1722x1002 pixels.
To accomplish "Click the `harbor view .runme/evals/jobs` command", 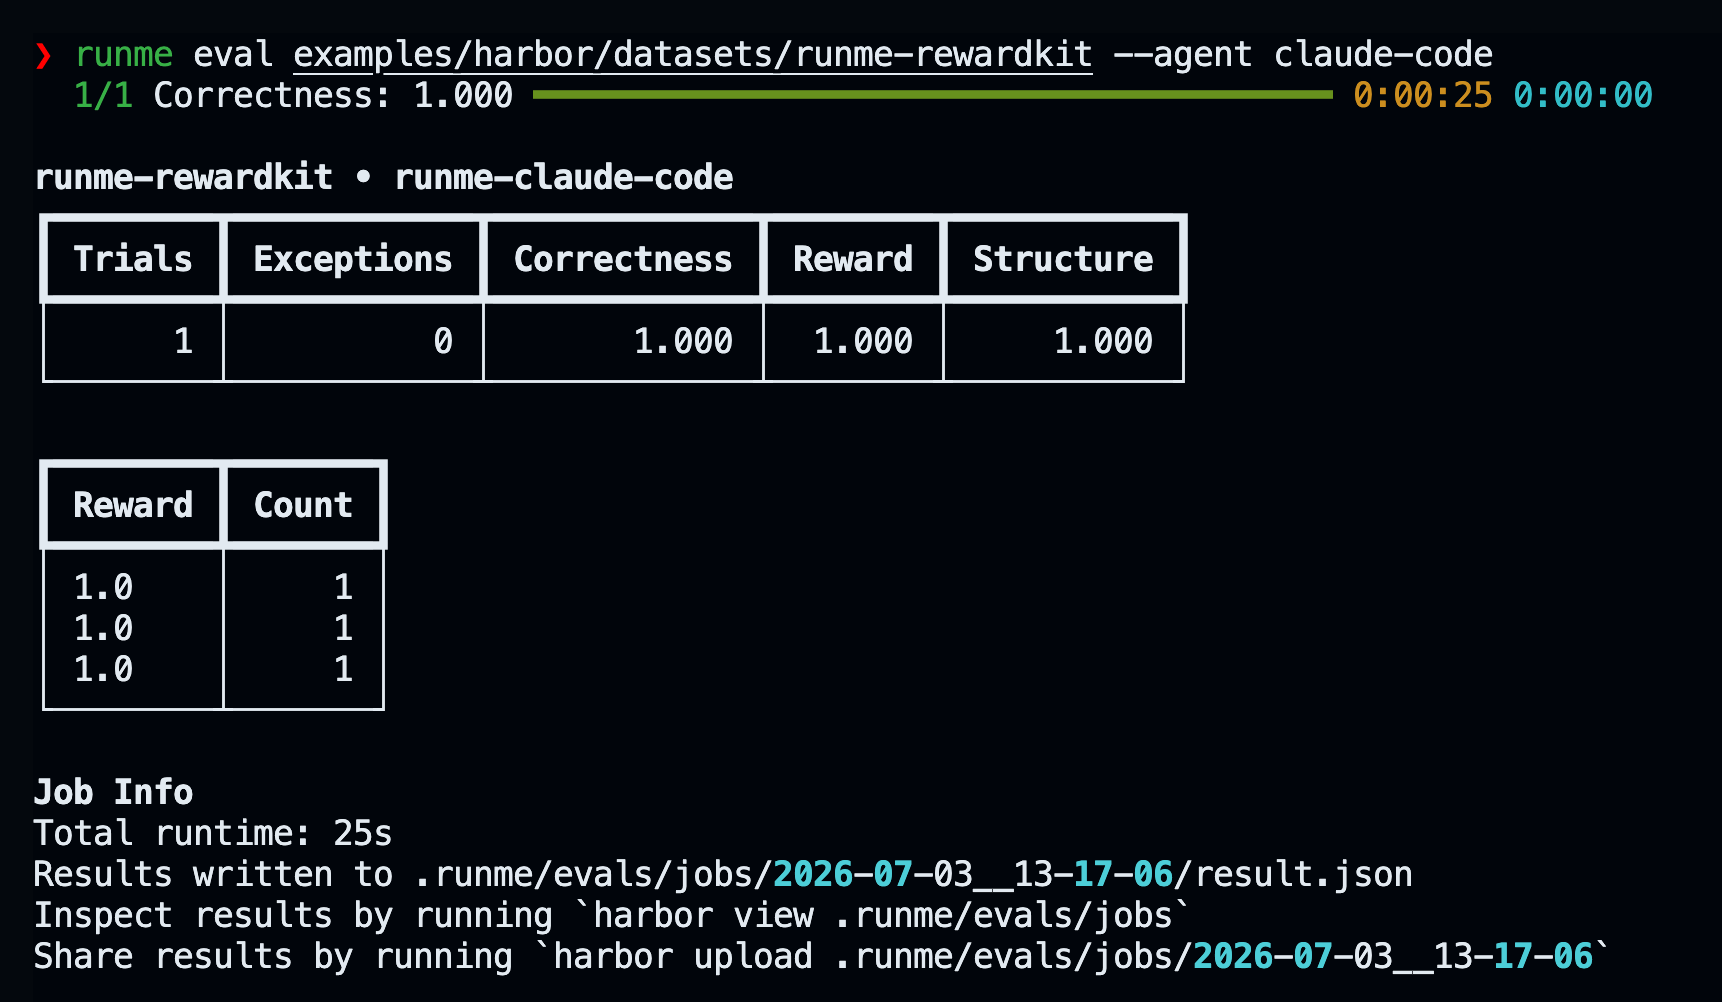I will click(883, 915).
